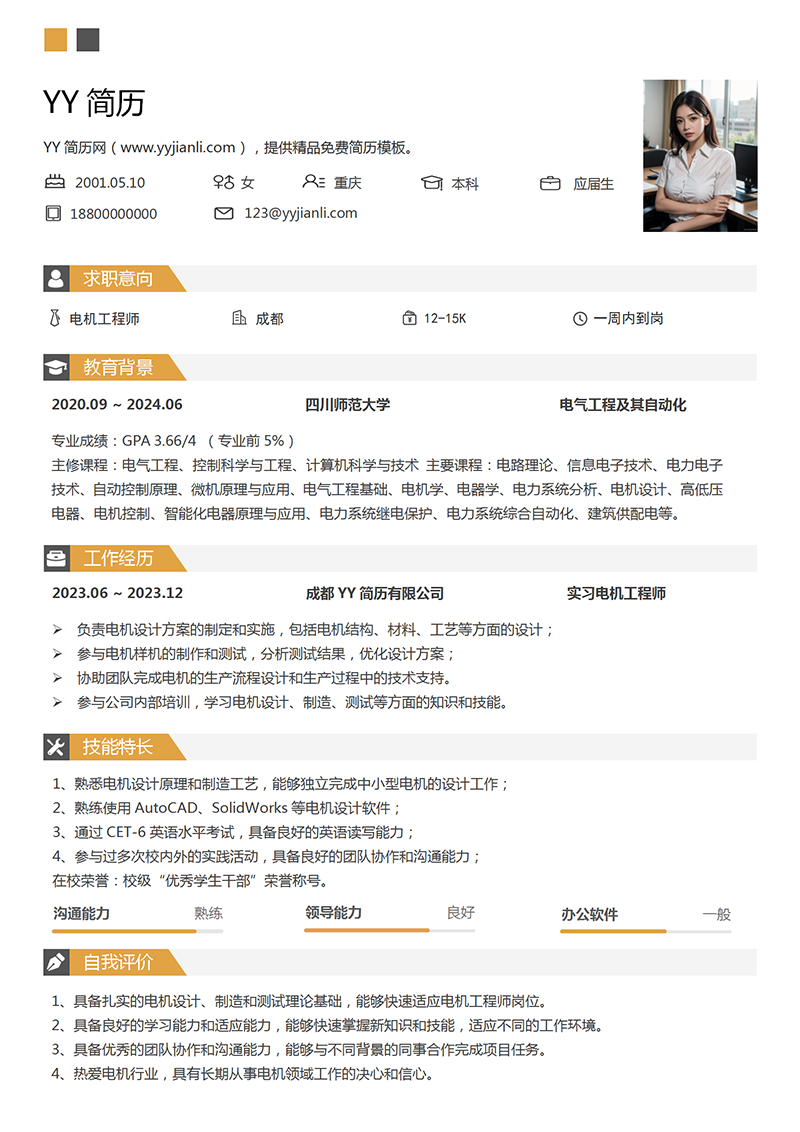Image resolution: width=800 pixels, height=1132 pixels.
Task: Click the gender icon beside 女
Action: [224, 182]
